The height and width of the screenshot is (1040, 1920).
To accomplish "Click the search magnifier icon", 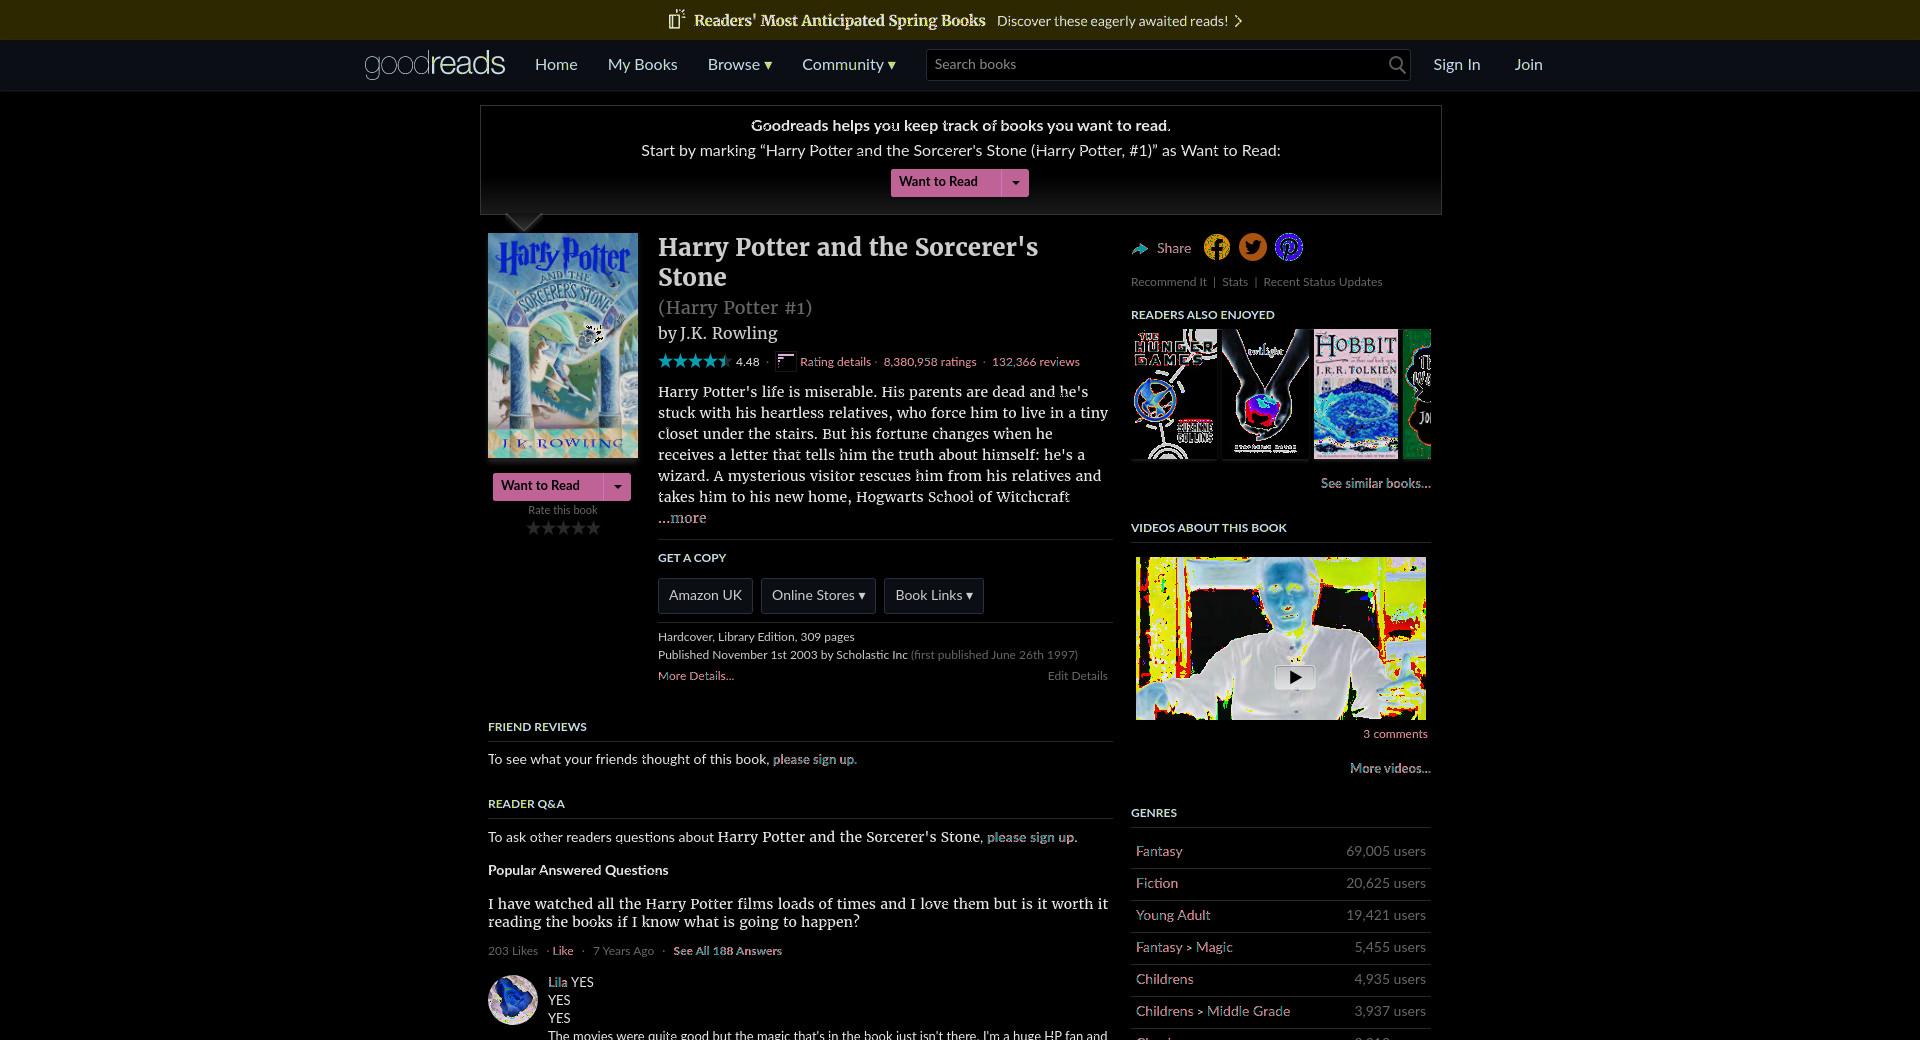I will coord(1397,65).
